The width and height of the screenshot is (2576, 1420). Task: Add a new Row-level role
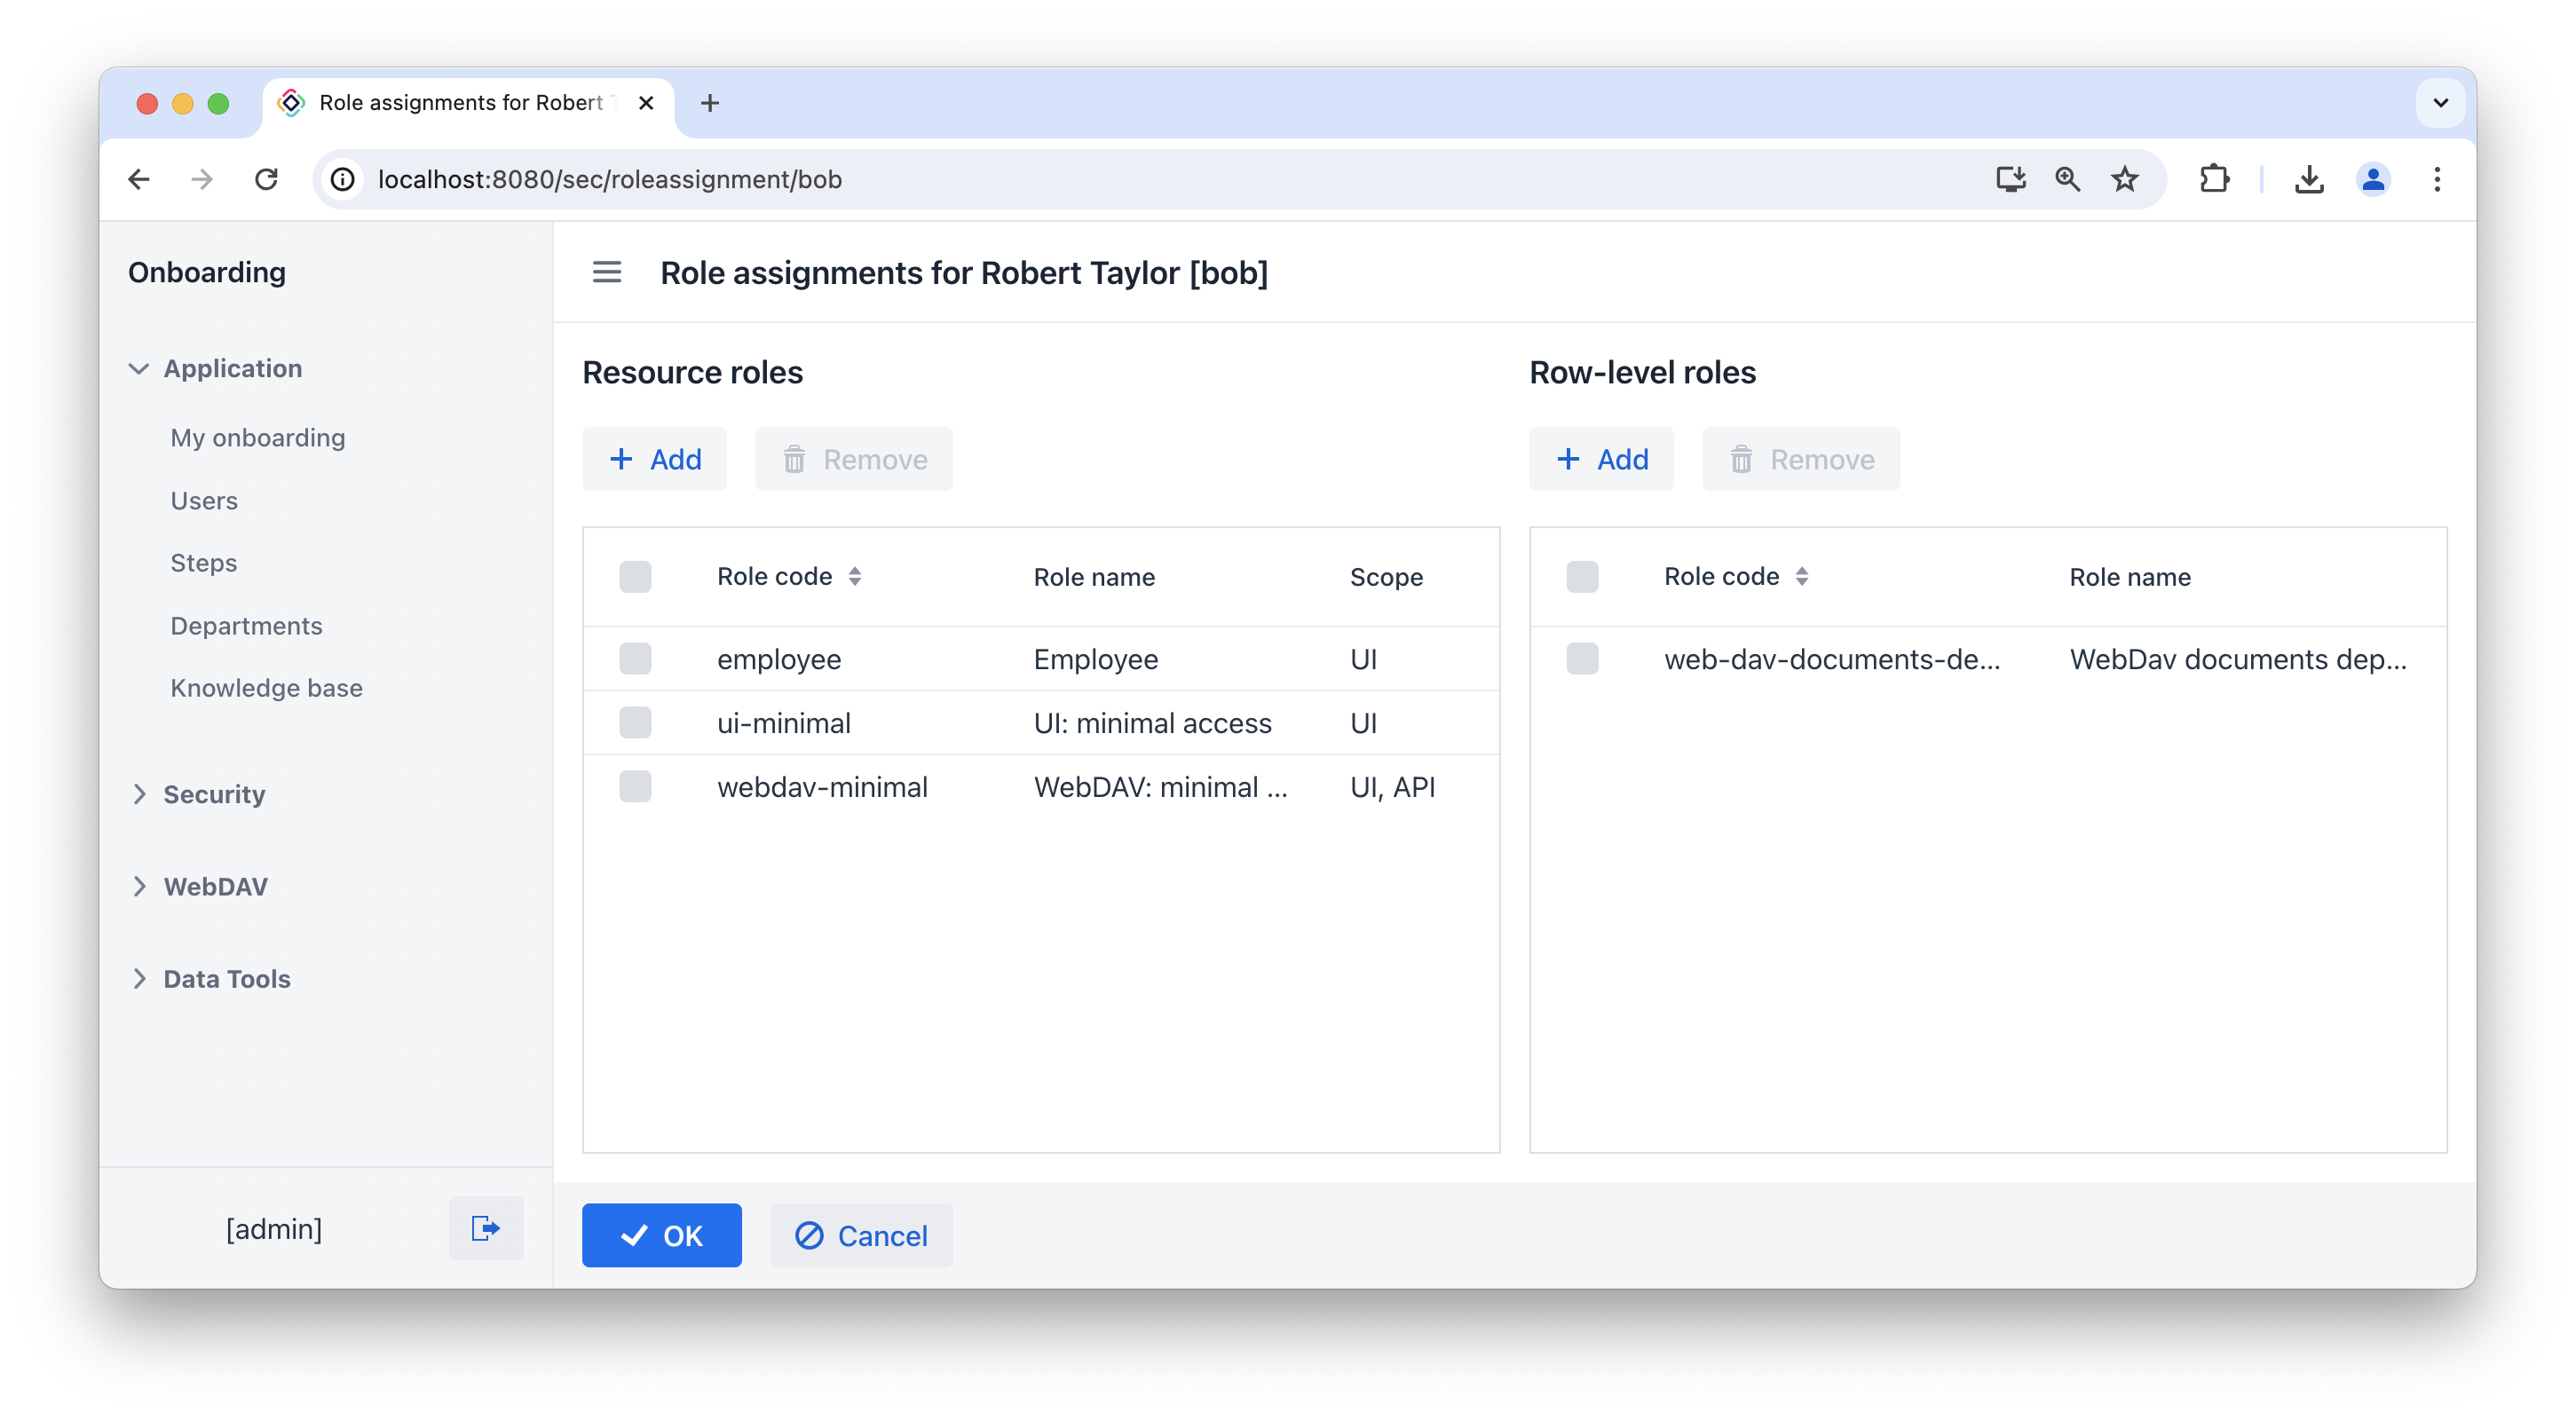point(1601,459)
